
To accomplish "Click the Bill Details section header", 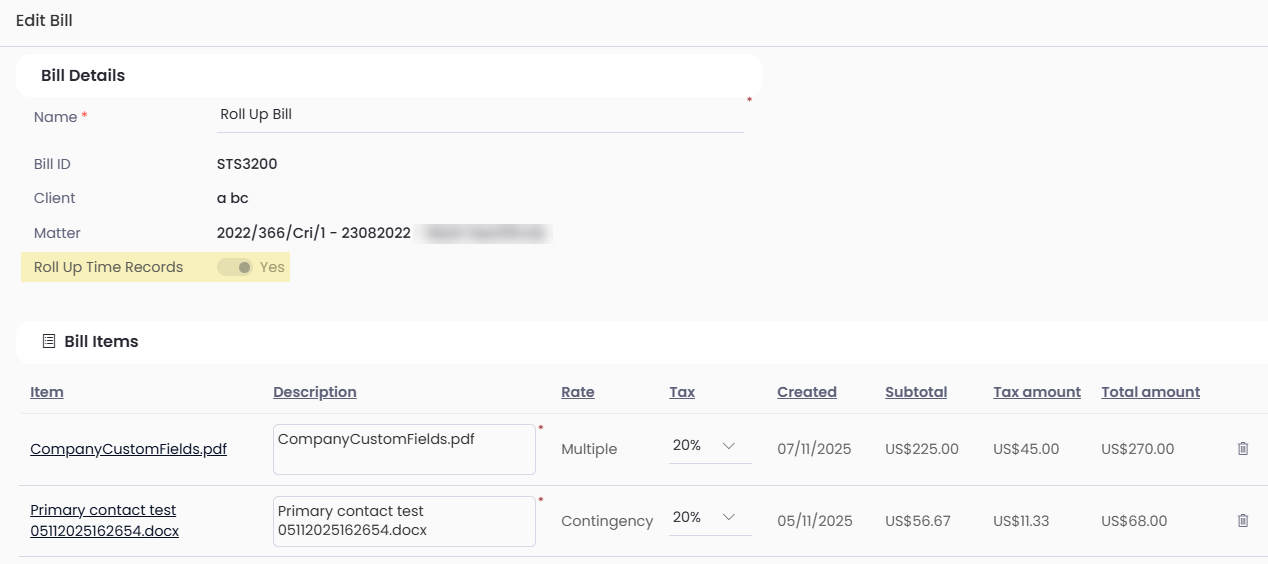I will pos(83,76).
